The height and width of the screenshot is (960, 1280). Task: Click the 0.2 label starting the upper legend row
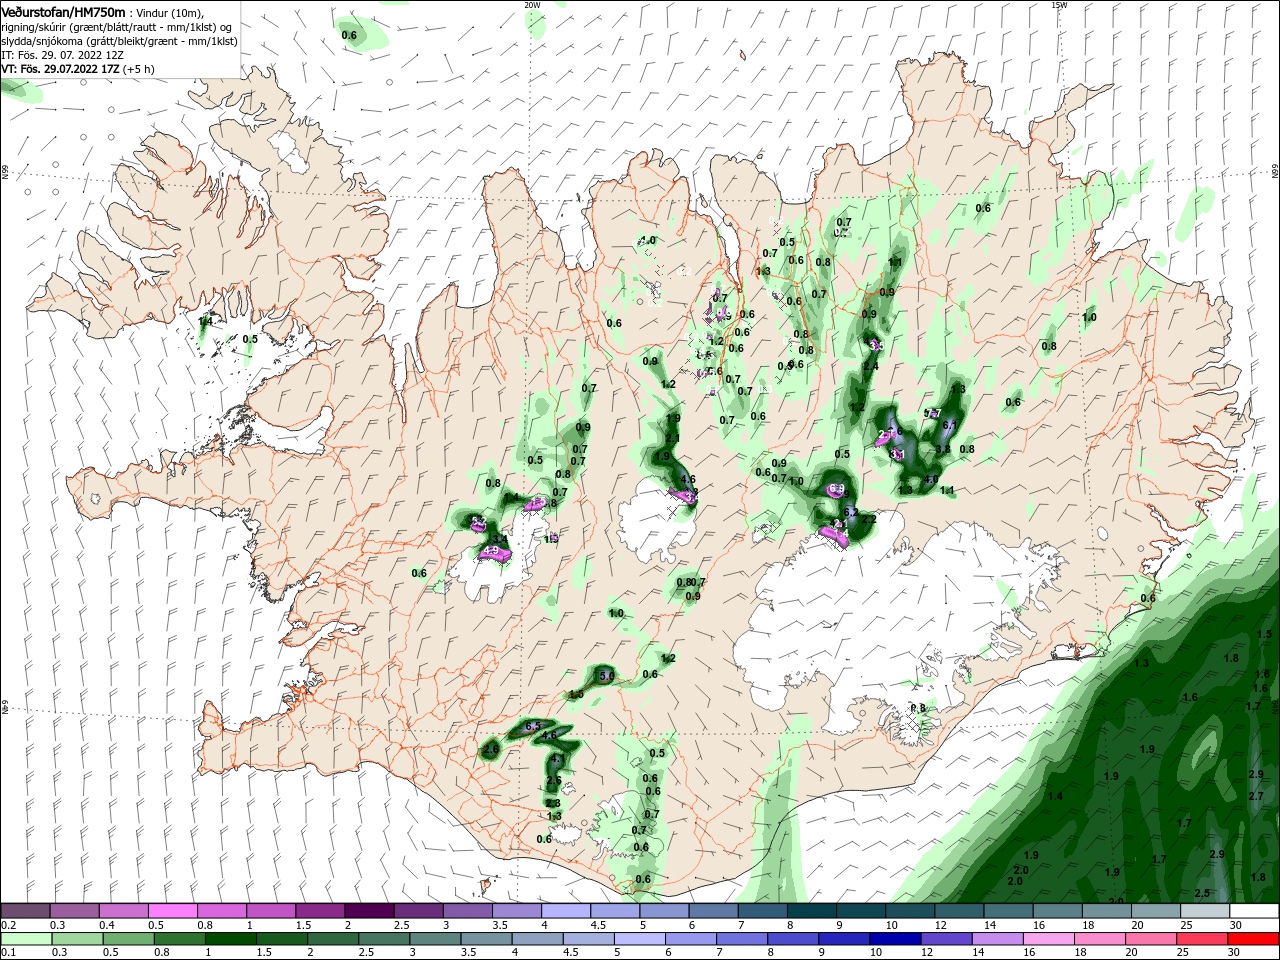(x=8, y=925)
